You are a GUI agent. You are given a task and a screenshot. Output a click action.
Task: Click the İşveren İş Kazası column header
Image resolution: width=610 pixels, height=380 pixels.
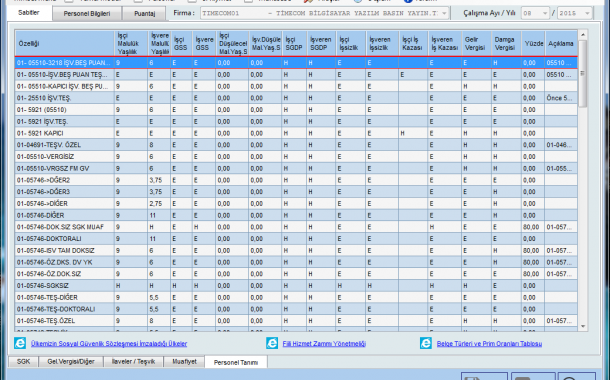tap(445, 44)
